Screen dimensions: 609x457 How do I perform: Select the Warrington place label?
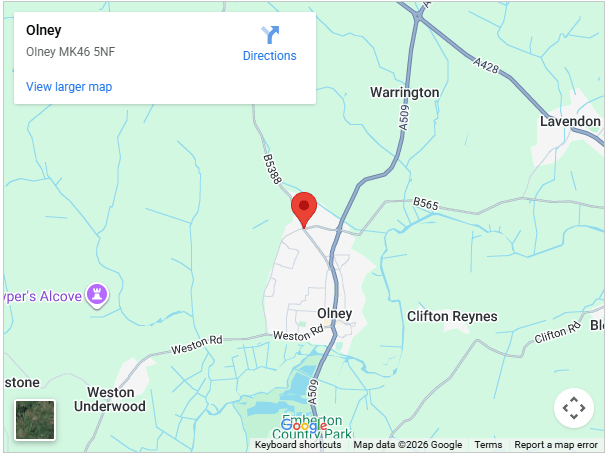[x=405, y=92]
